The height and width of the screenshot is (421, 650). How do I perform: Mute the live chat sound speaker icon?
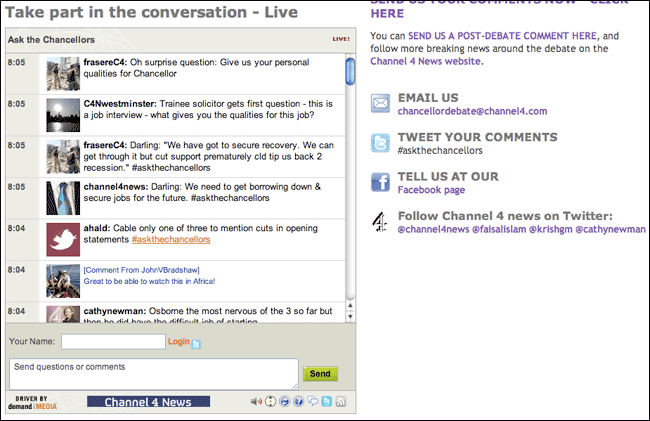pos(256,401)
